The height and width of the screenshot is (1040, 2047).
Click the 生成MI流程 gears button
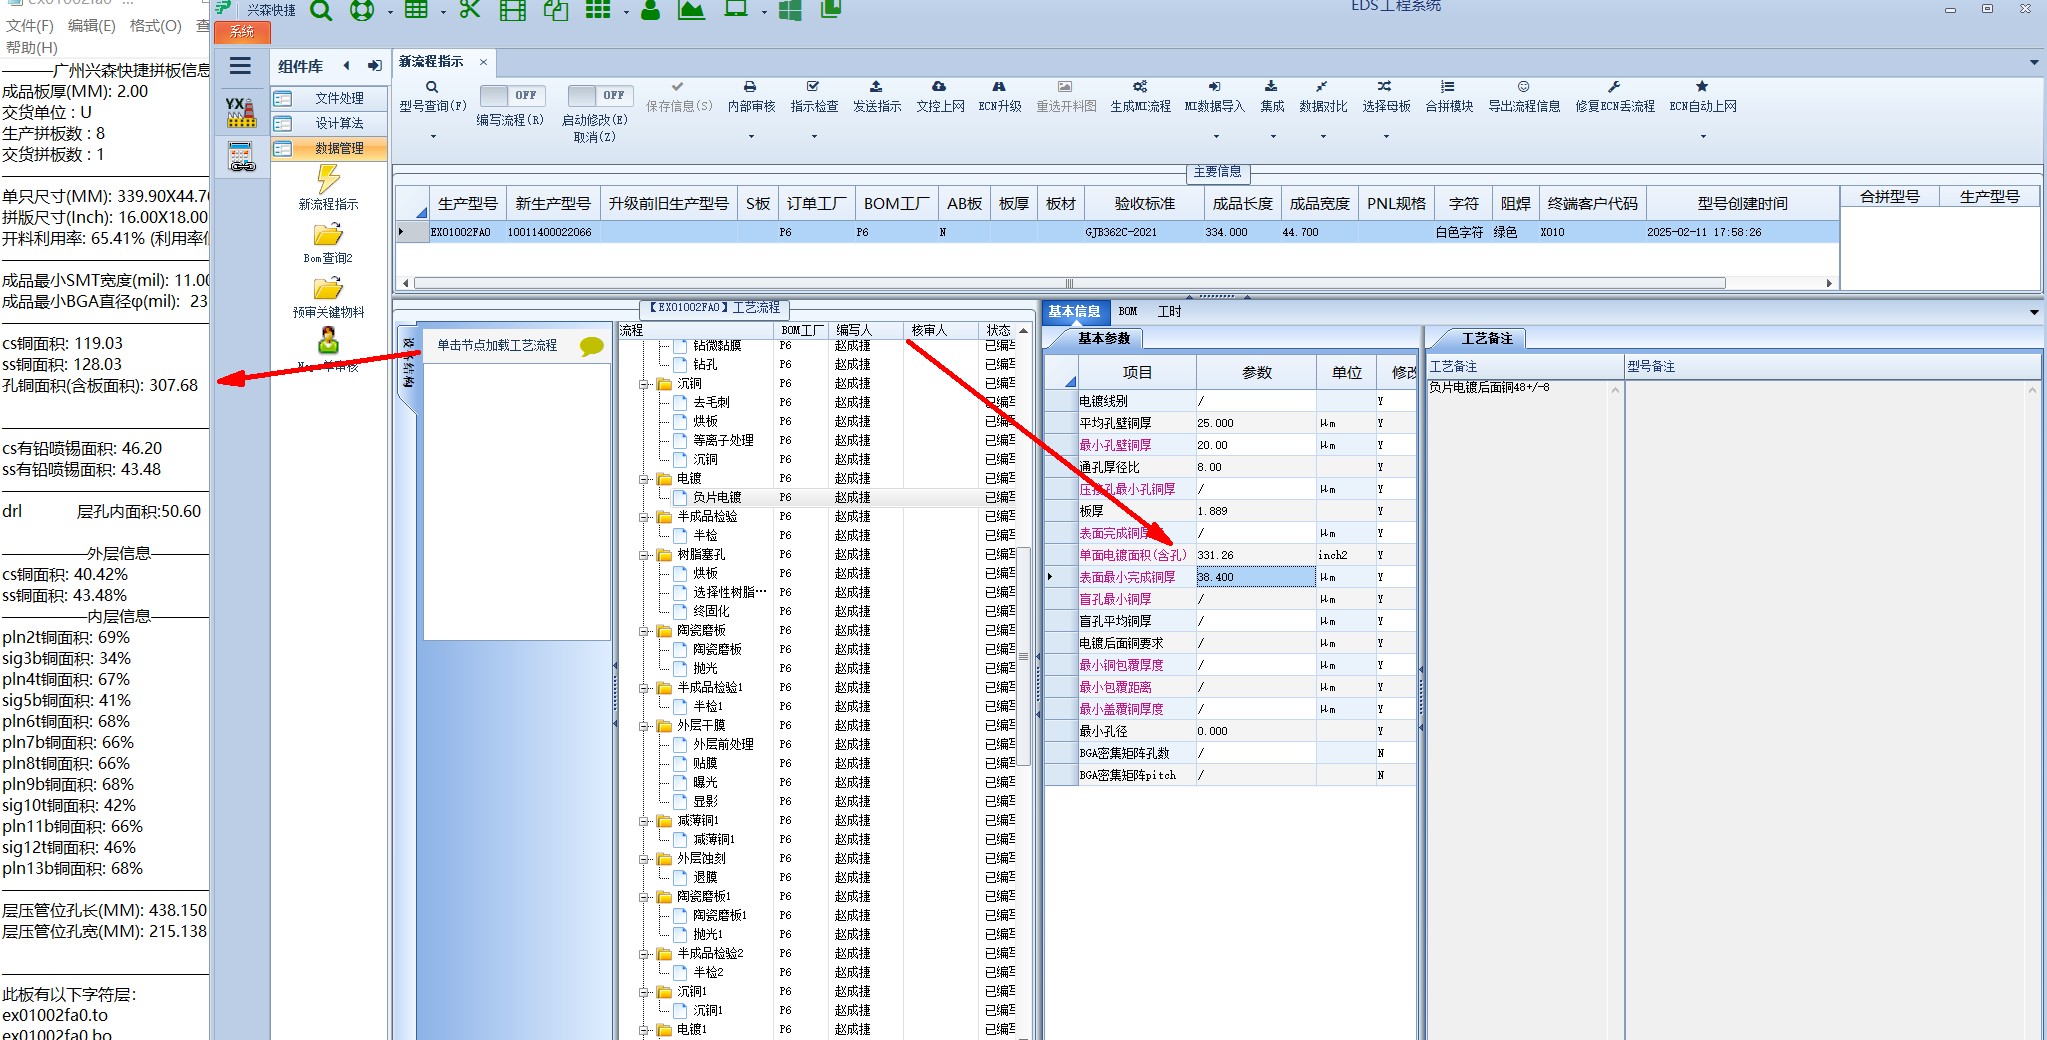(x=1140, y=96)
